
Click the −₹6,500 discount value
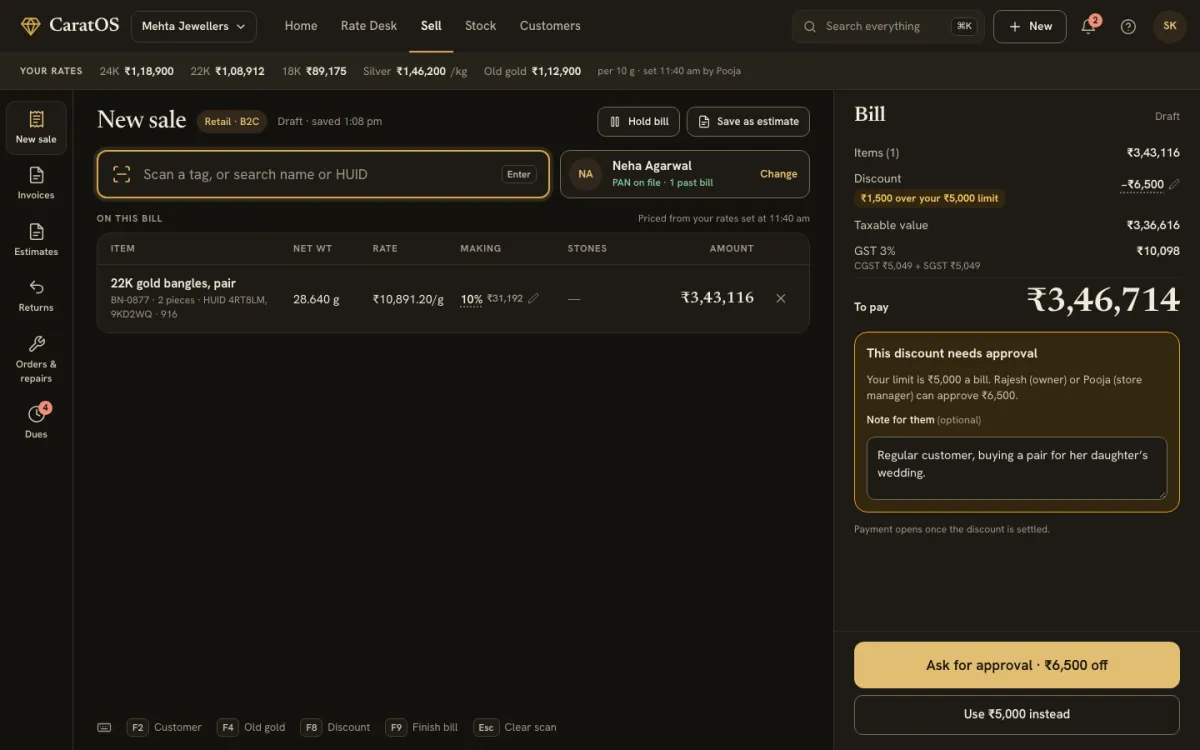pyautogui.click(x=1142, y=184)
